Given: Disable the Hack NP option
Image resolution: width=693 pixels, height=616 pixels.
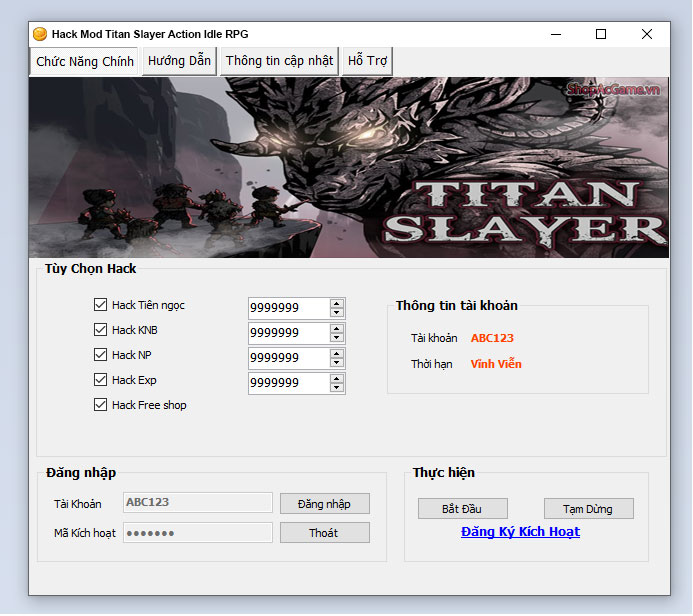Looking at the screenshot, I should coord(100,355).
